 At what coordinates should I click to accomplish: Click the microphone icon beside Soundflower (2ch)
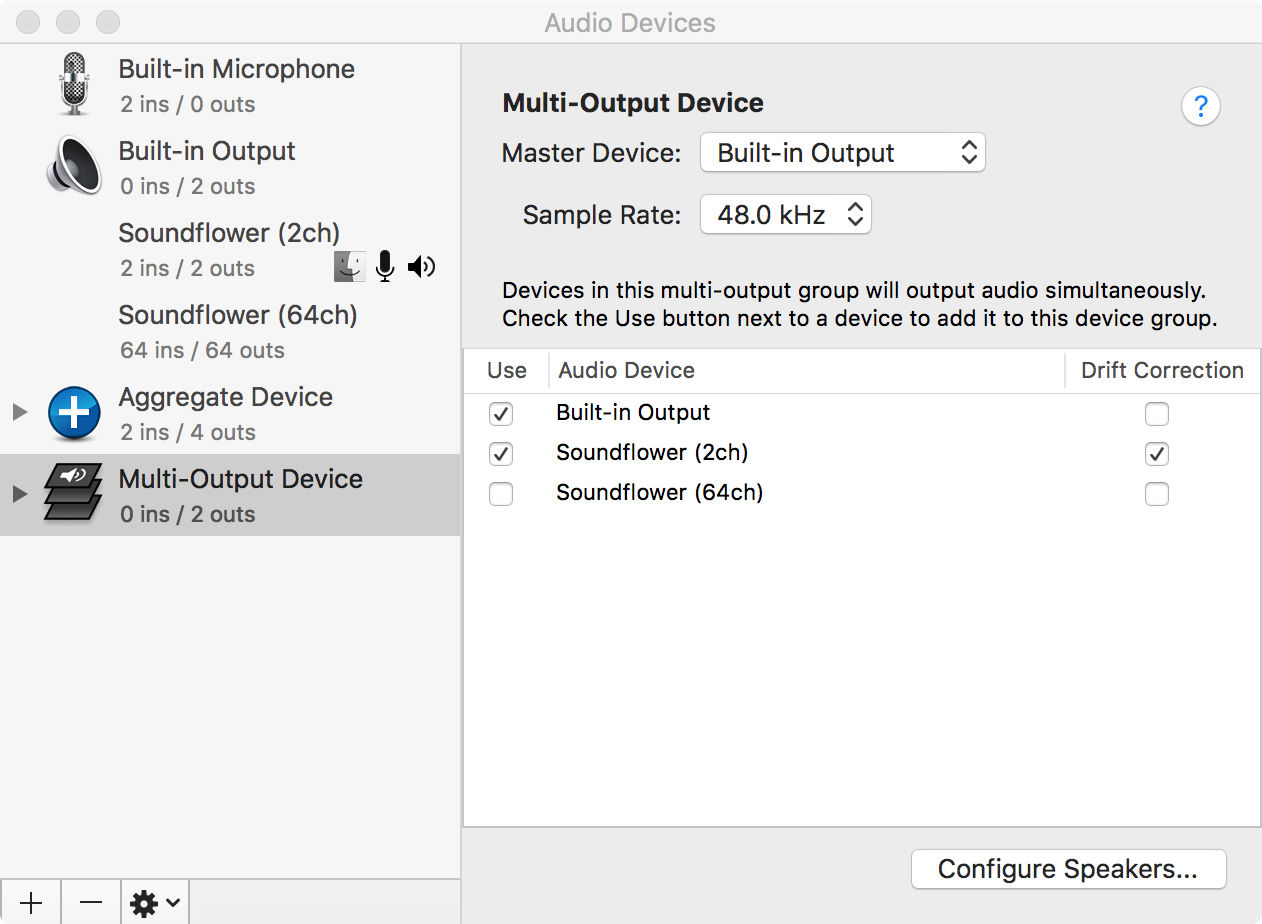pyautogui.click(x=385, y=266)
